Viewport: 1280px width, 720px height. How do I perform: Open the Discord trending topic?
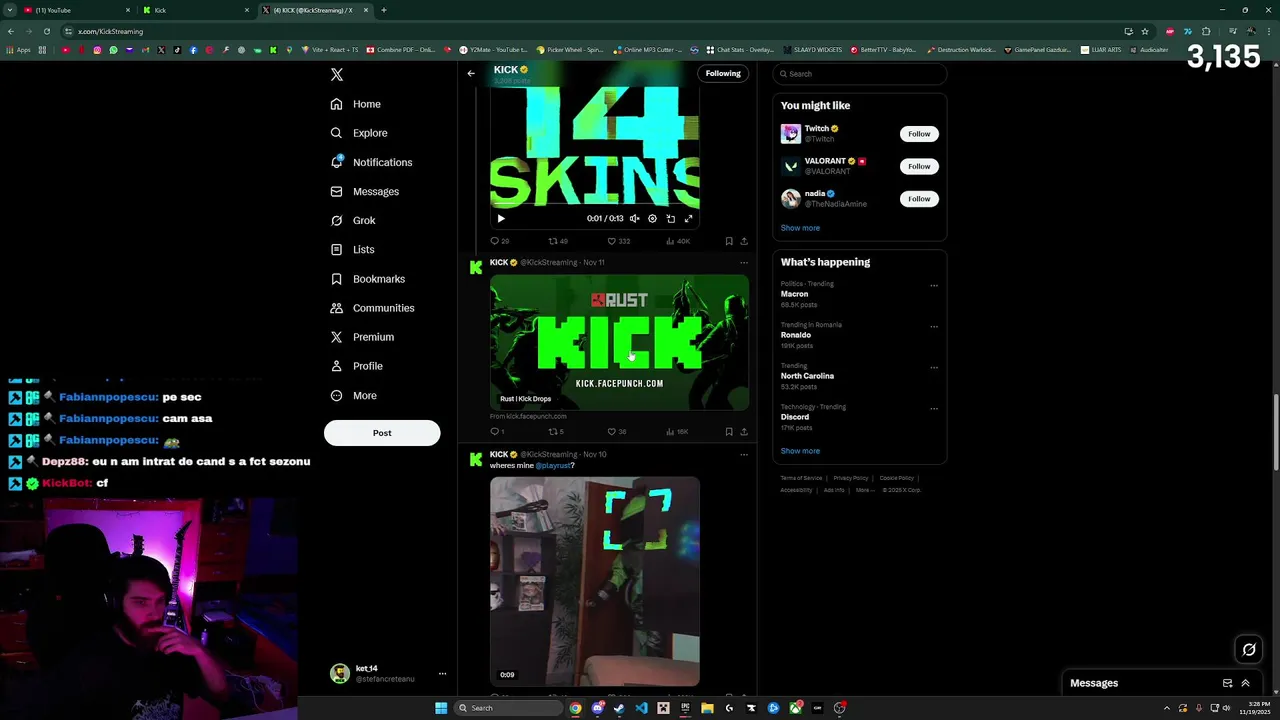pyautogui.click(x=795, y=417)
